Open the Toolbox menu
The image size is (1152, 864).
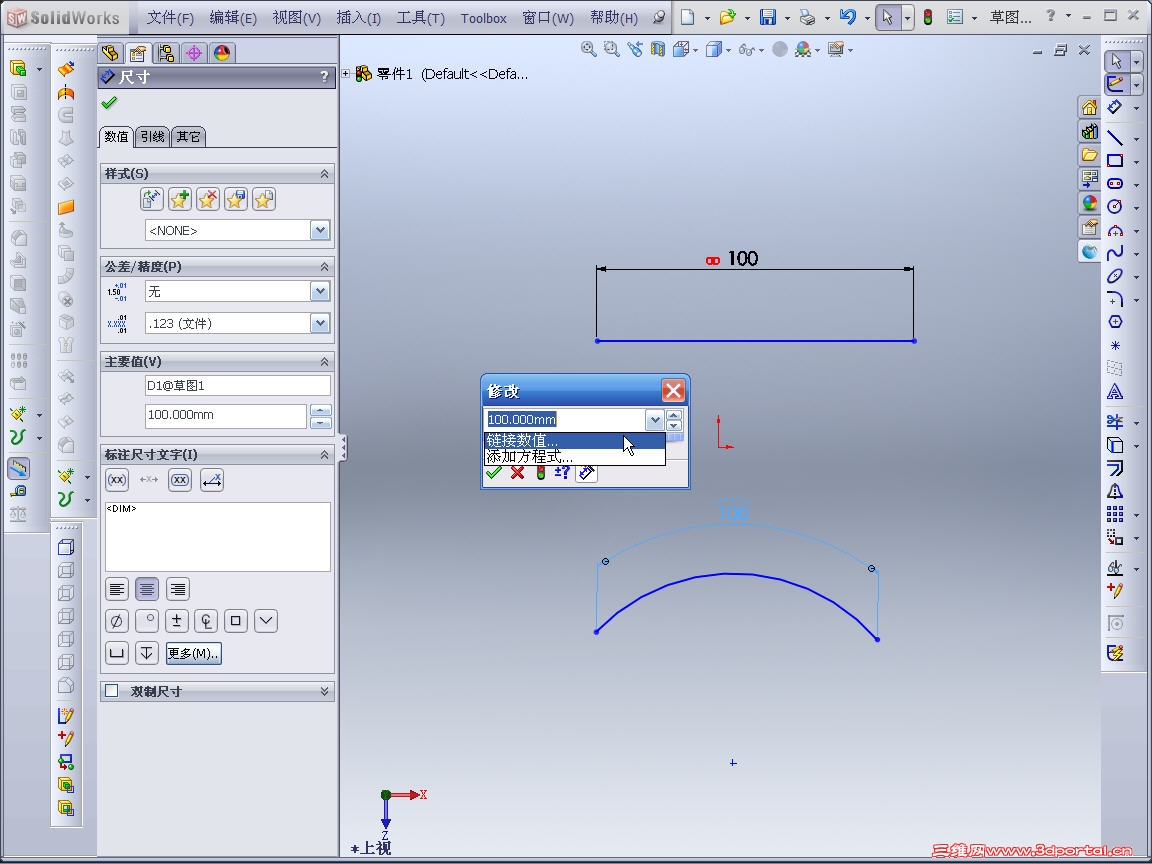483,18
